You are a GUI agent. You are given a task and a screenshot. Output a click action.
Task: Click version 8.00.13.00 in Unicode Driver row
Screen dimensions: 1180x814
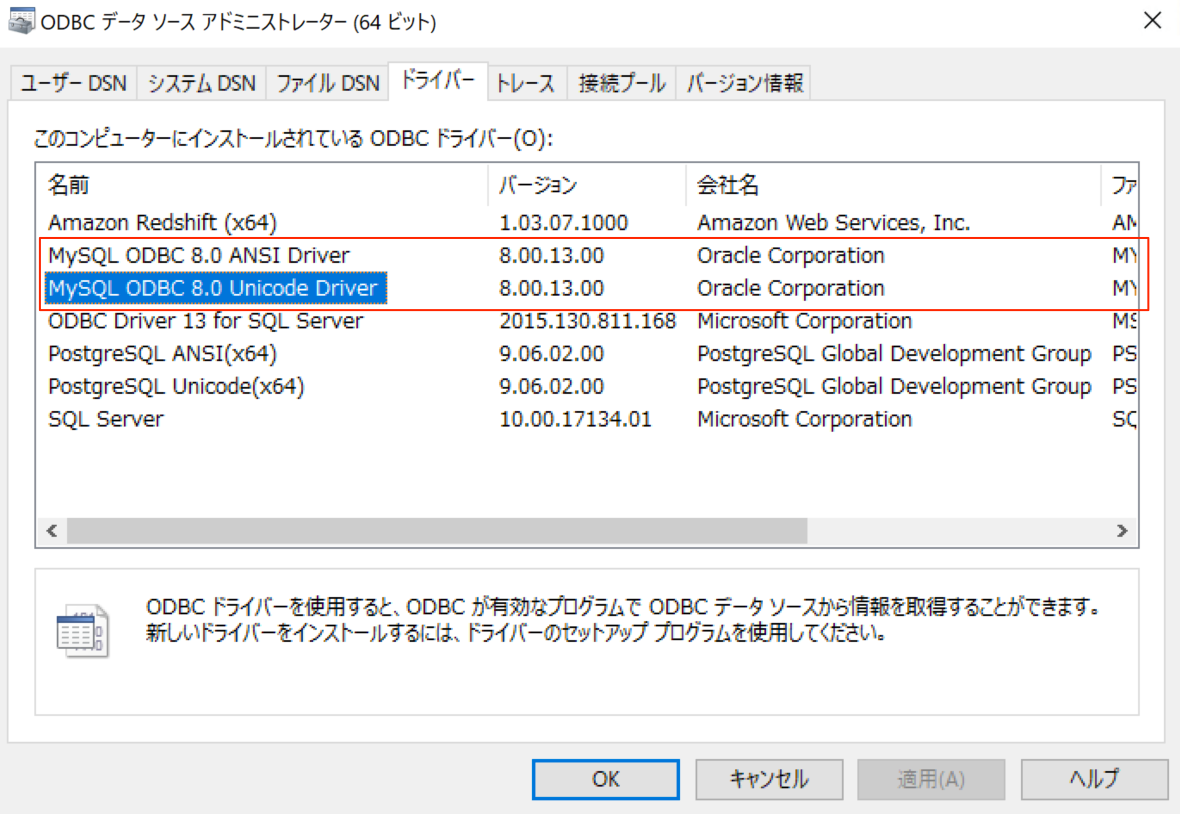[x=552, y=288]
